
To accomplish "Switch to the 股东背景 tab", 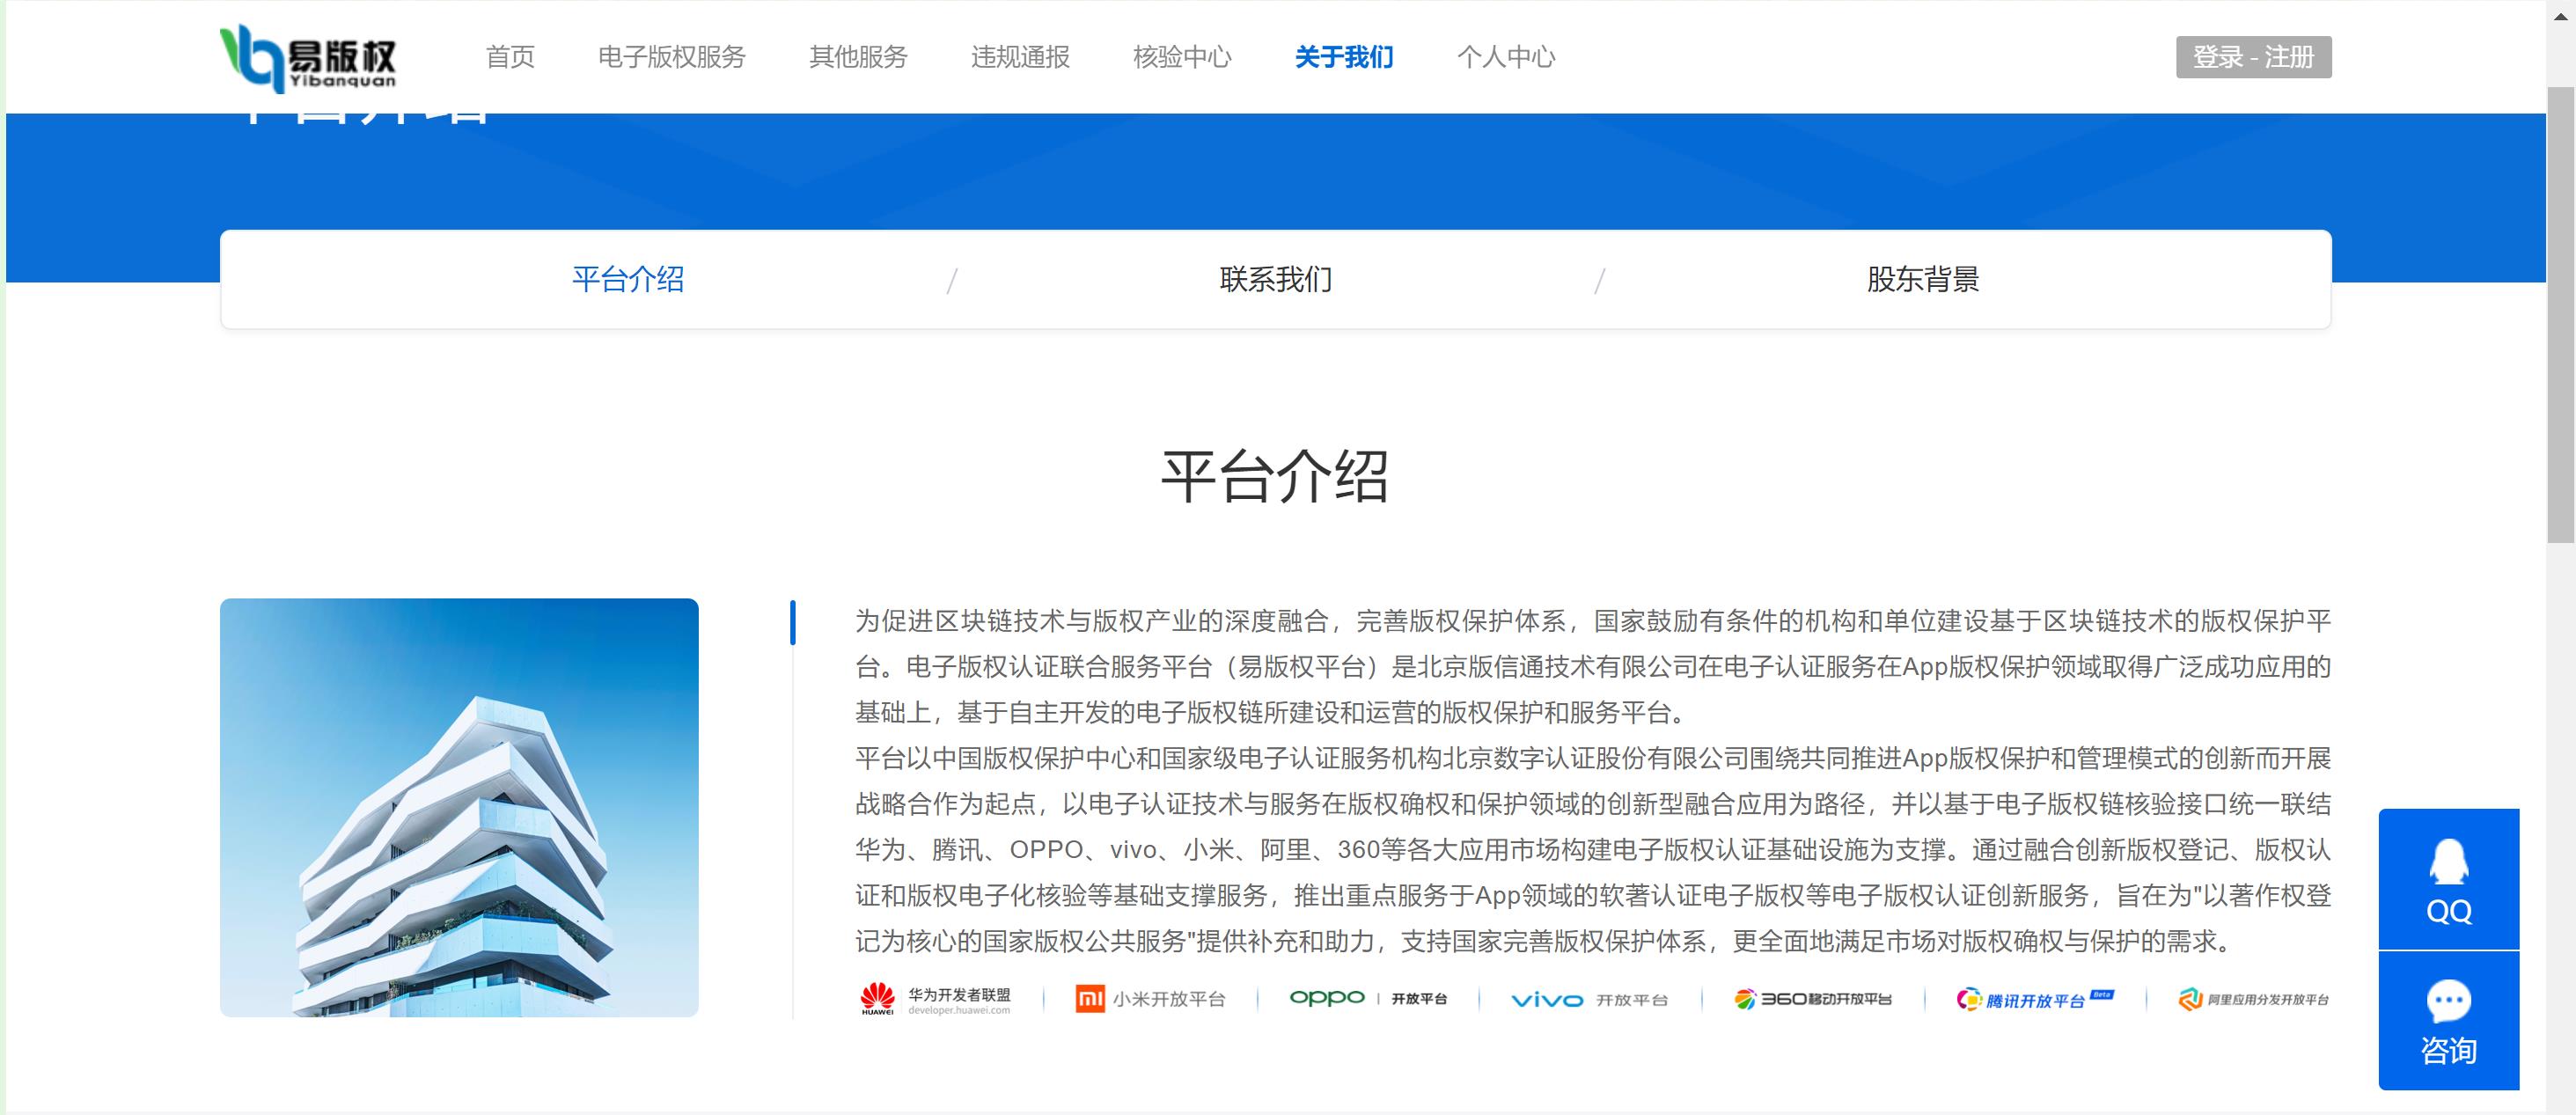I will tap(1922, 279).
